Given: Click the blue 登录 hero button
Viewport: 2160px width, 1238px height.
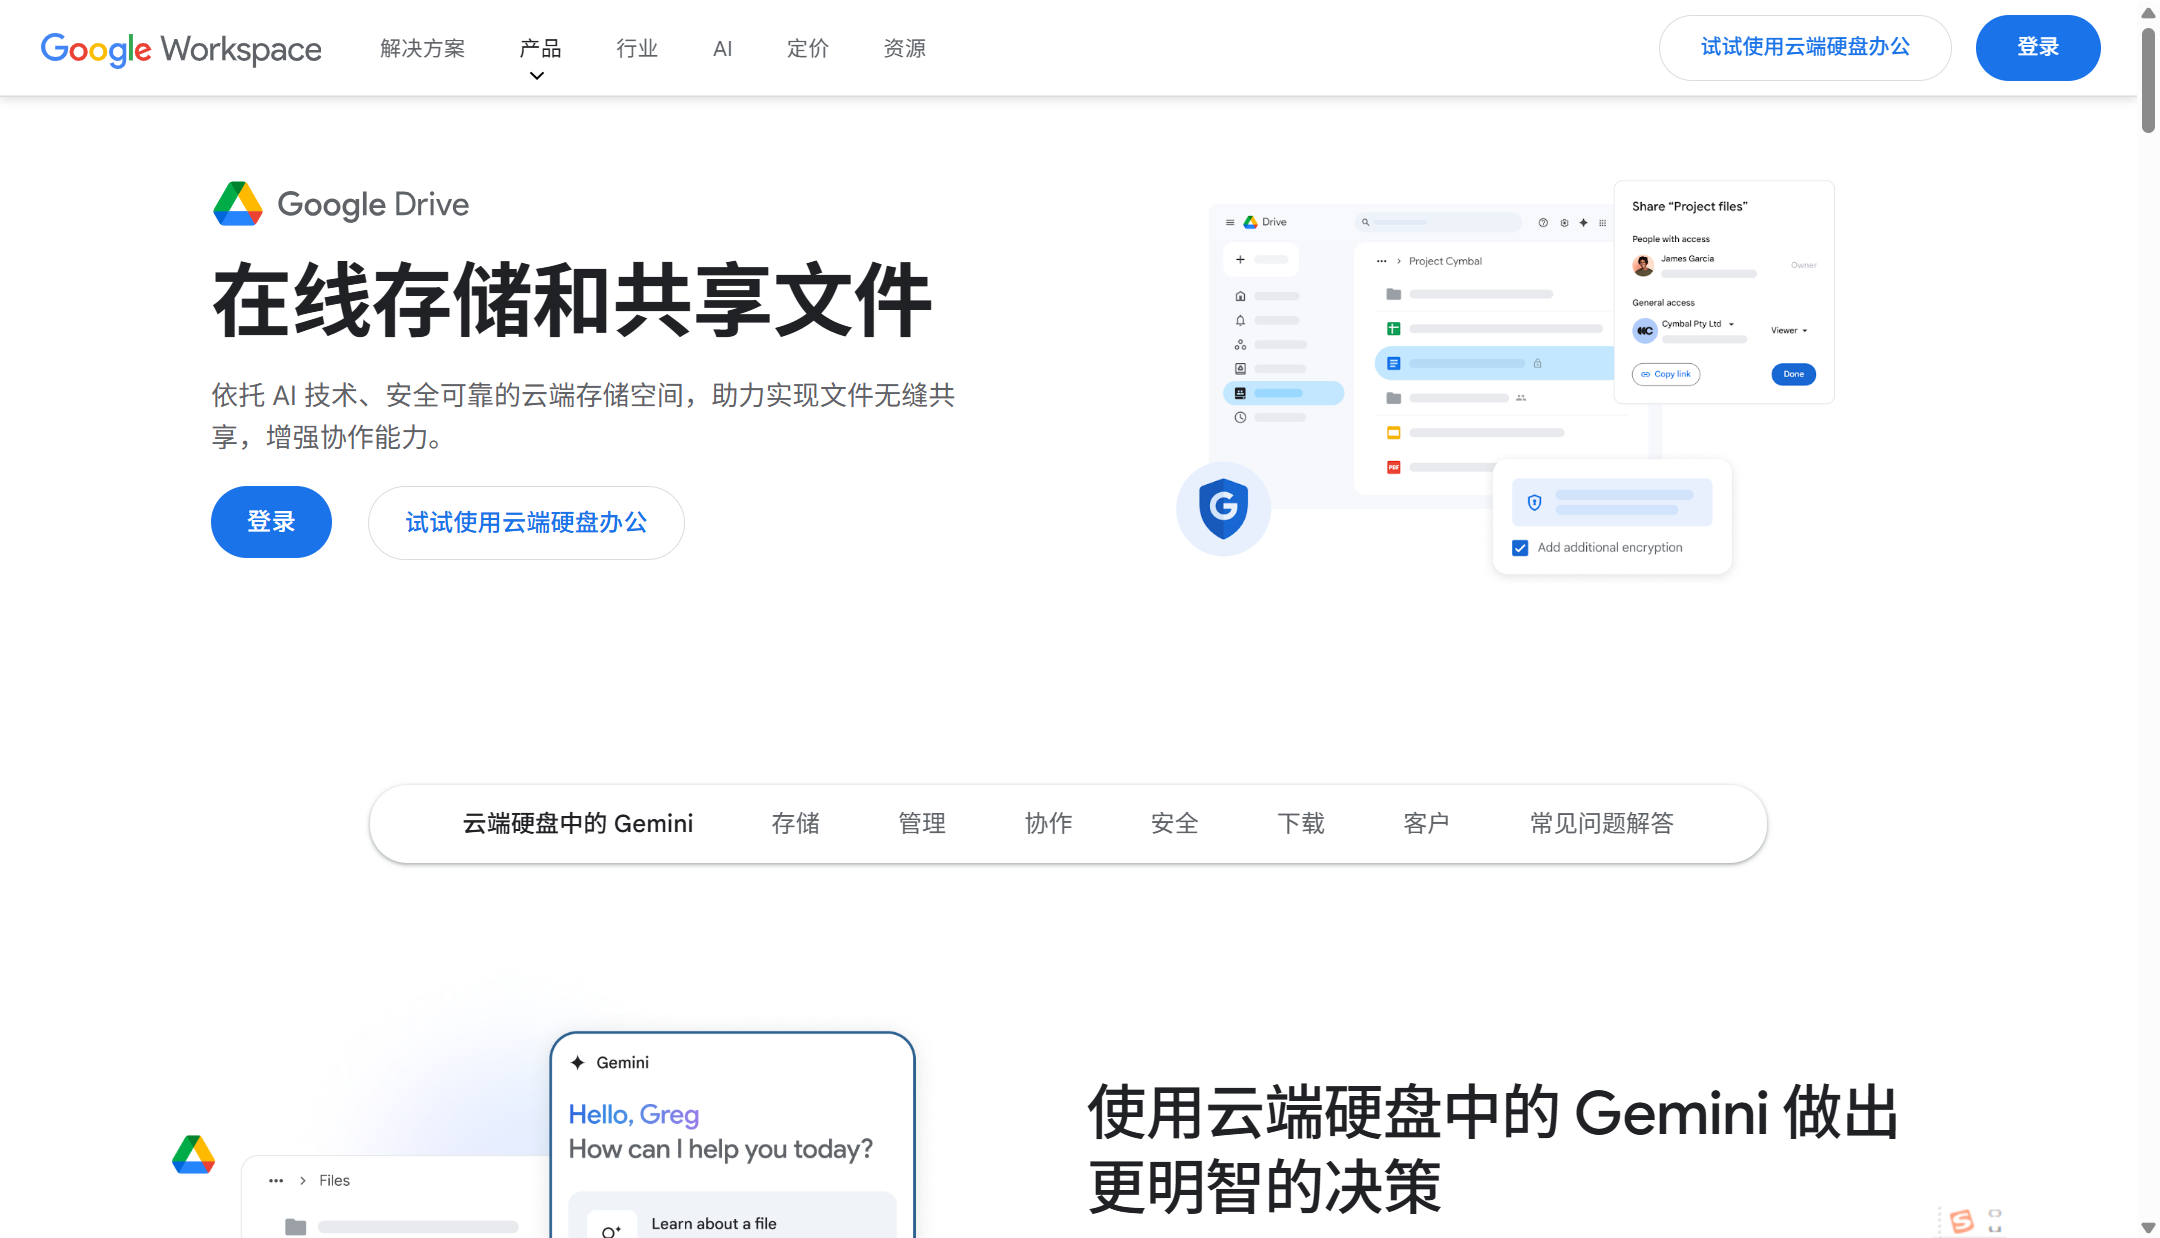Looking at the screenshot, I should pos(271,521).
